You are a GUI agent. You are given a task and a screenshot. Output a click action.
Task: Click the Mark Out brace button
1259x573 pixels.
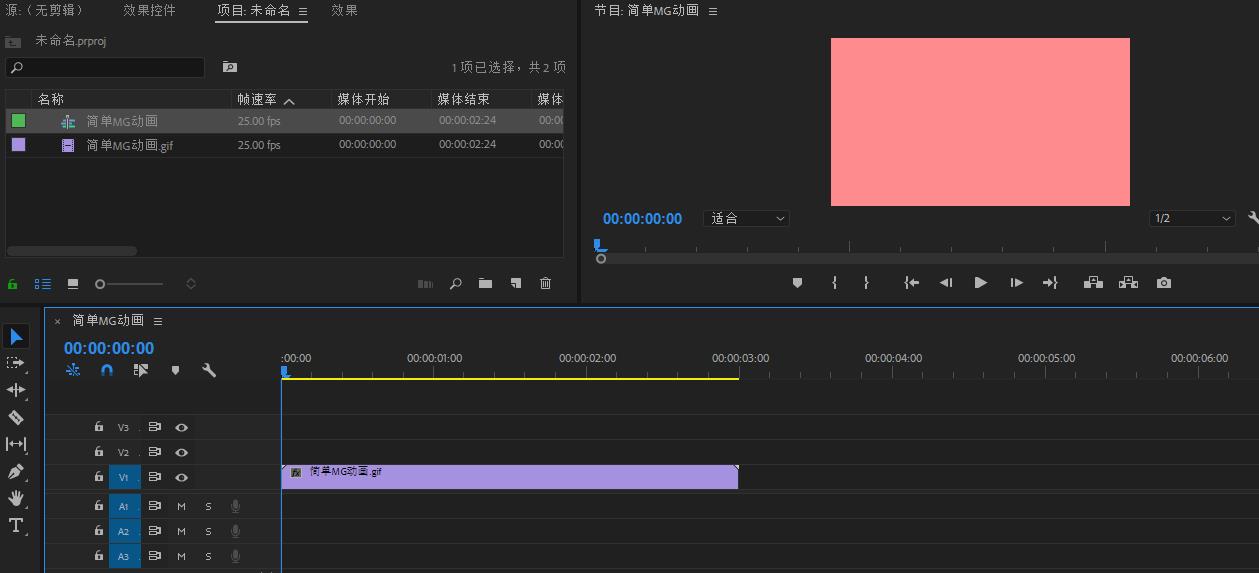tap(866, 283)
